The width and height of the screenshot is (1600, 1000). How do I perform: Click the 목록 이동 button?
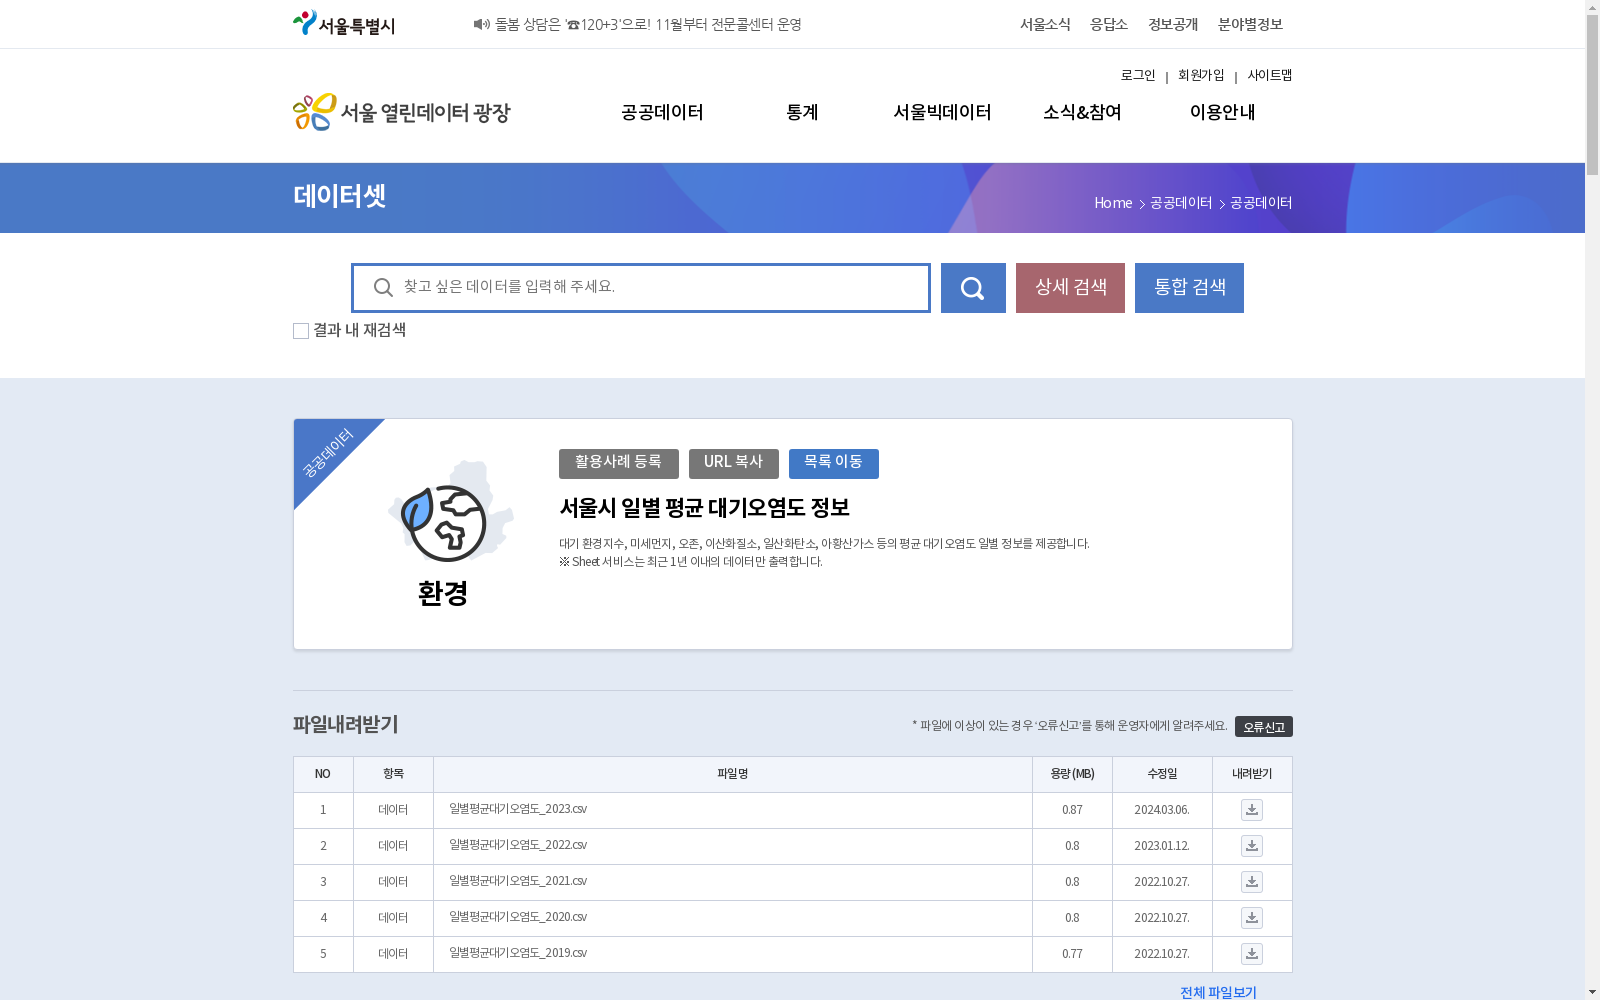(x=834, y=464)
